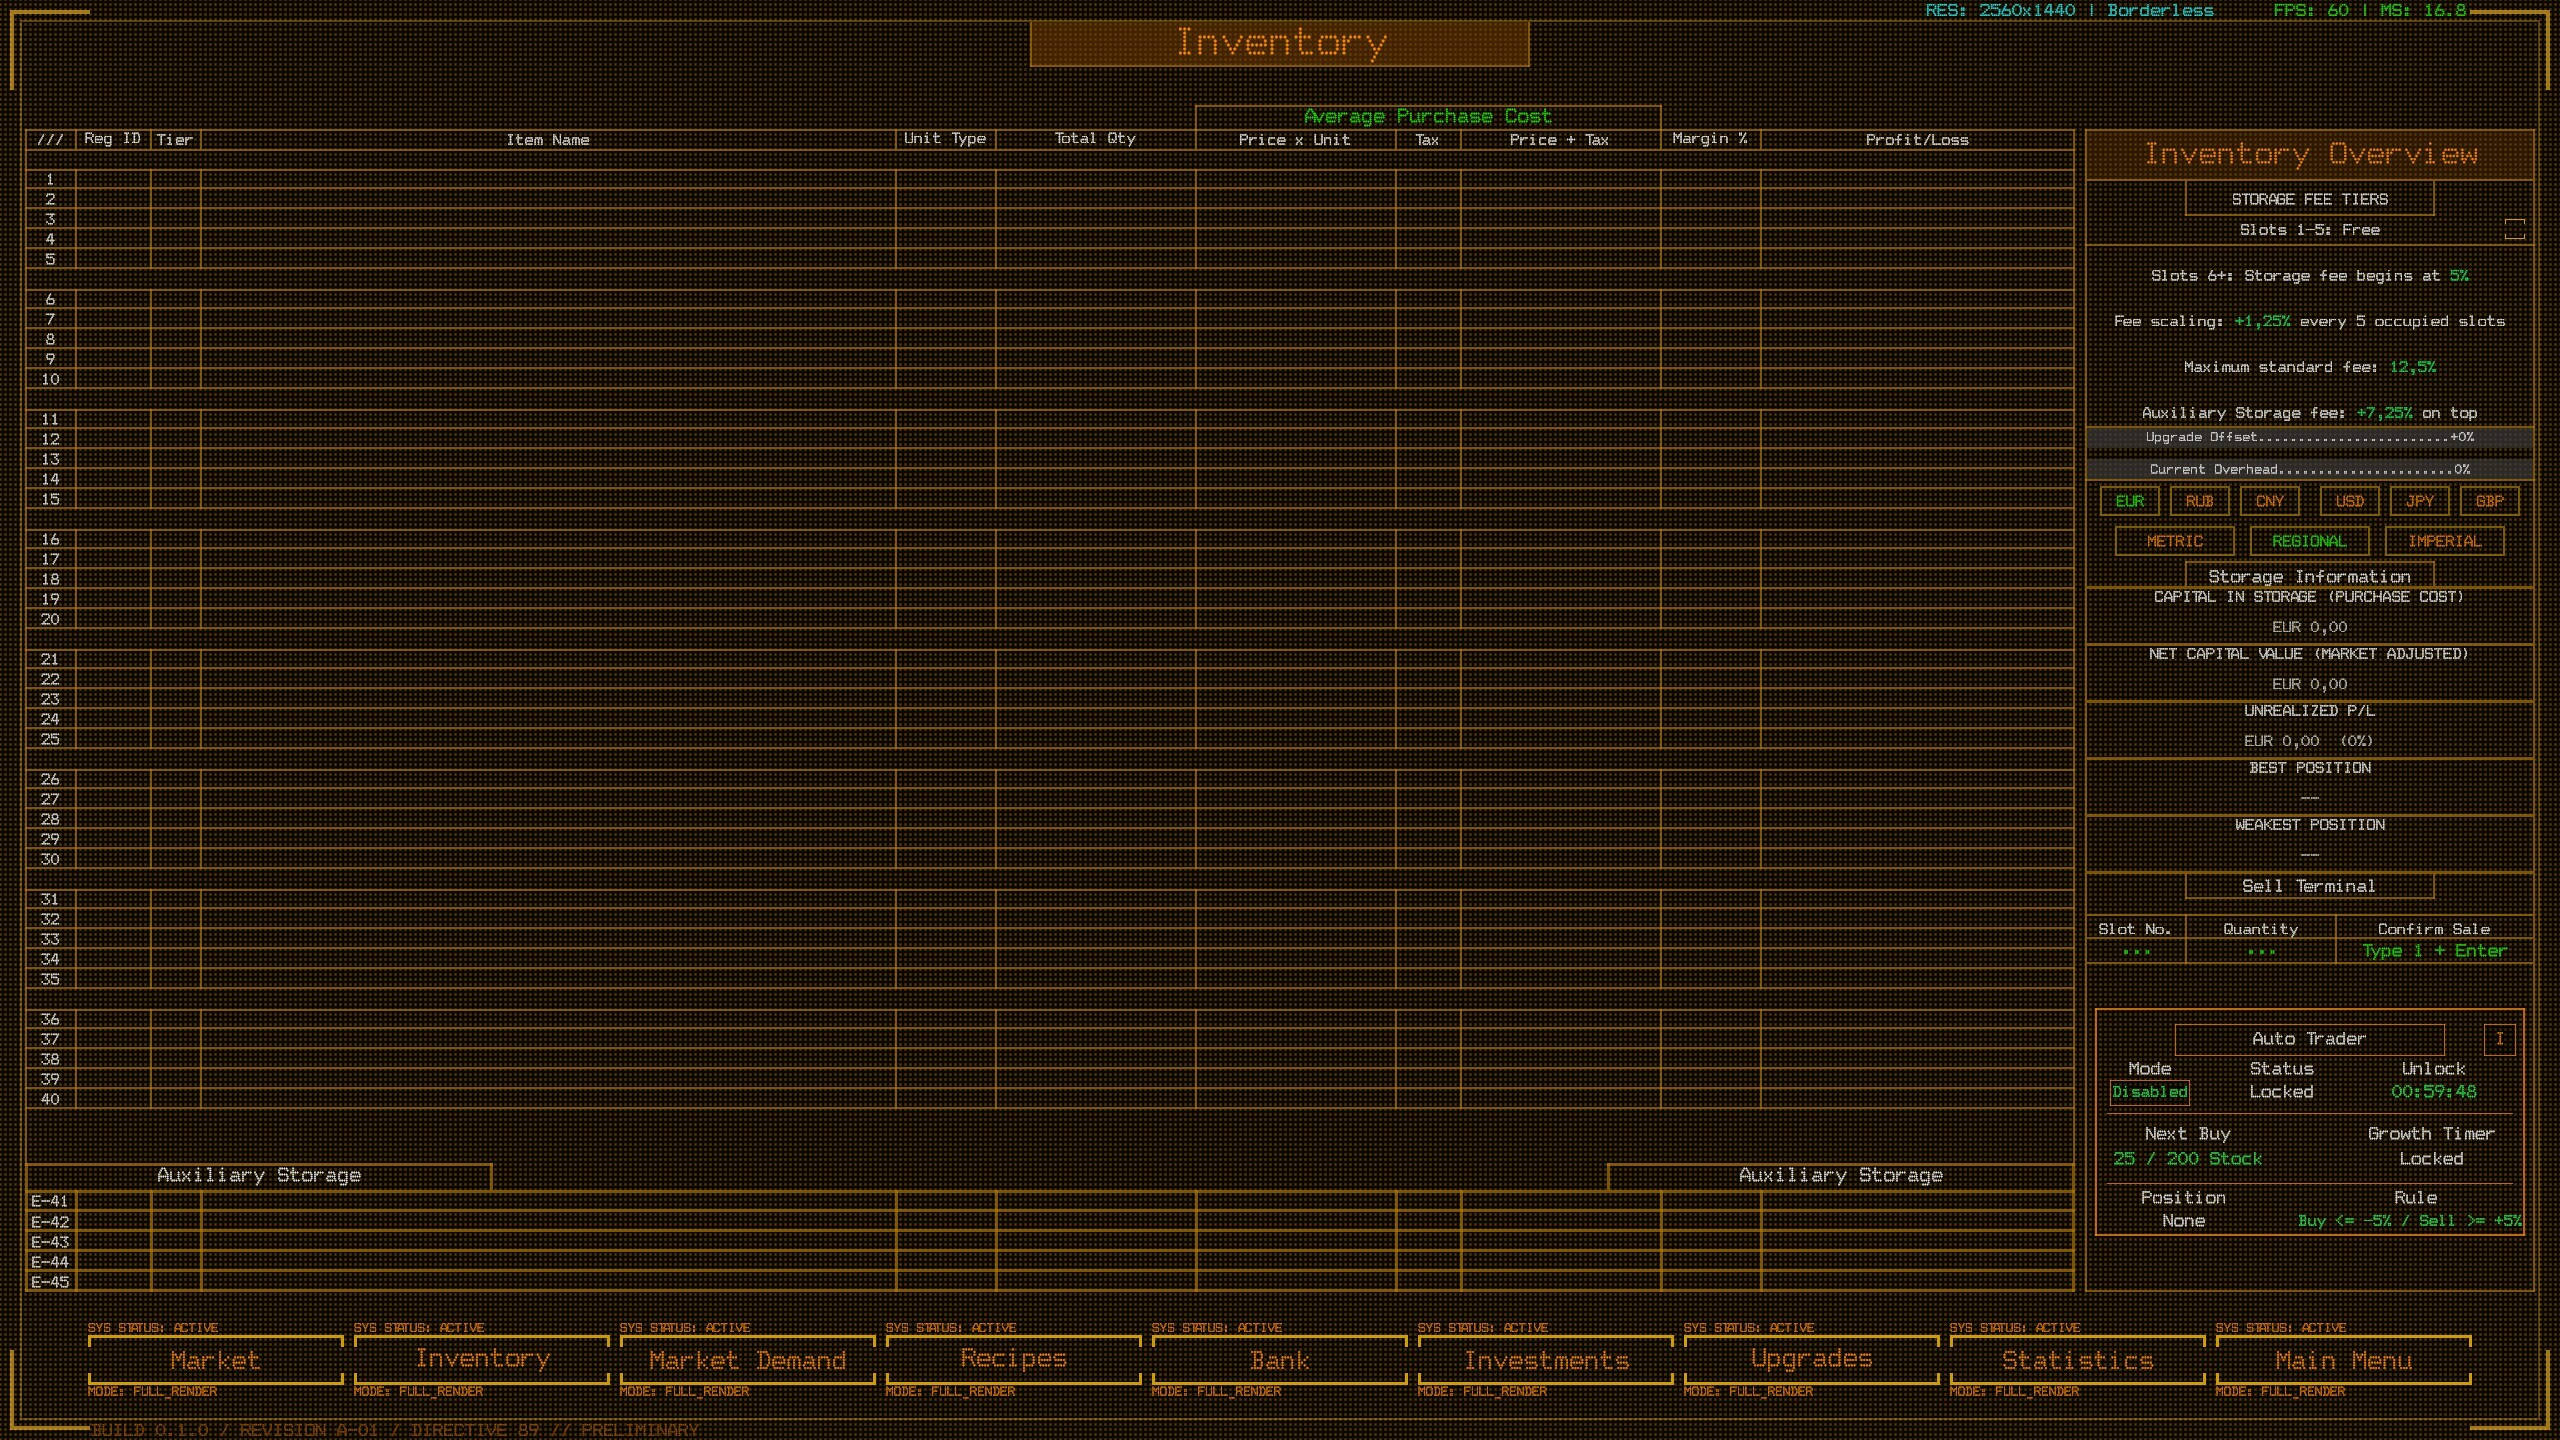Click the 25 / 200 Stock value
2560x1440 pixels.
pyautogui.click(x=2187, y=1159)
